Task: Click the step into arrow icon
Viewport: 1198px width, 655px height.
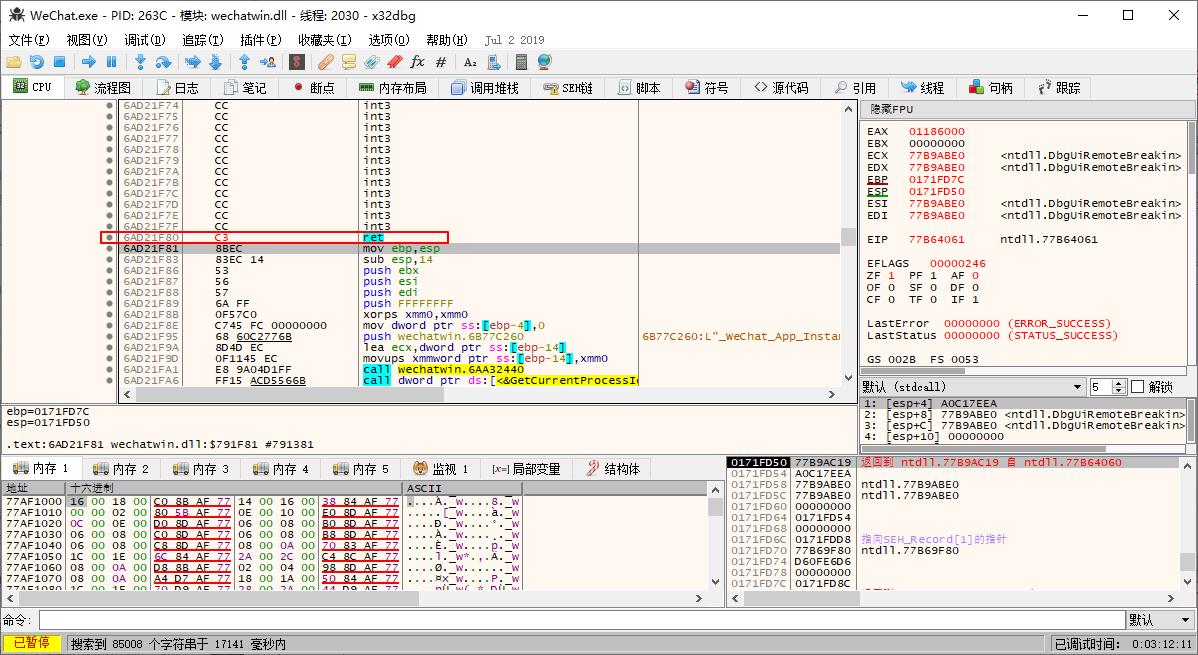Action: [x=140, y=62]
